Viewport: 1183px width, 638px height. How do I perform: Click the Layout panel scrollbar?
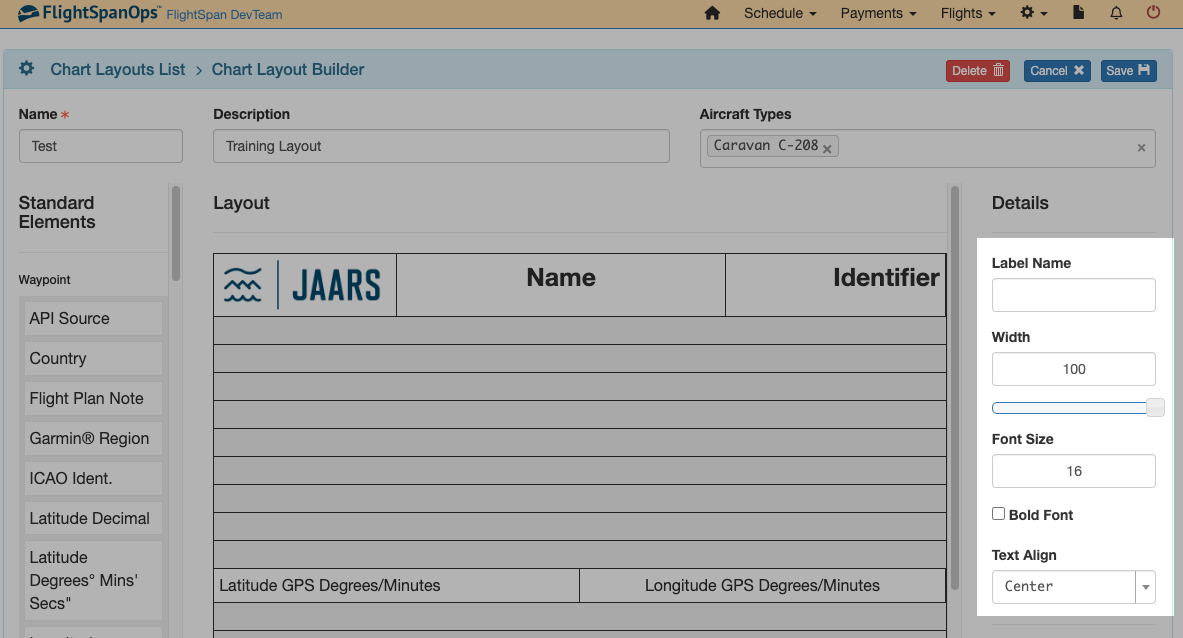tap(954, 388)
